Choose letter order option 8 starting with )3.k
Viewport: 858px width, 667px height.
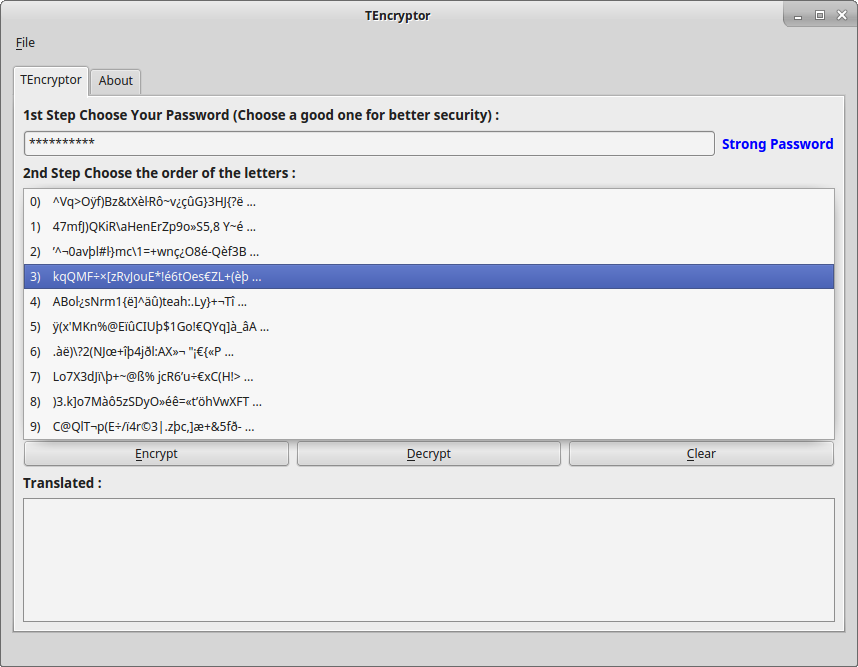coord(429,402)
